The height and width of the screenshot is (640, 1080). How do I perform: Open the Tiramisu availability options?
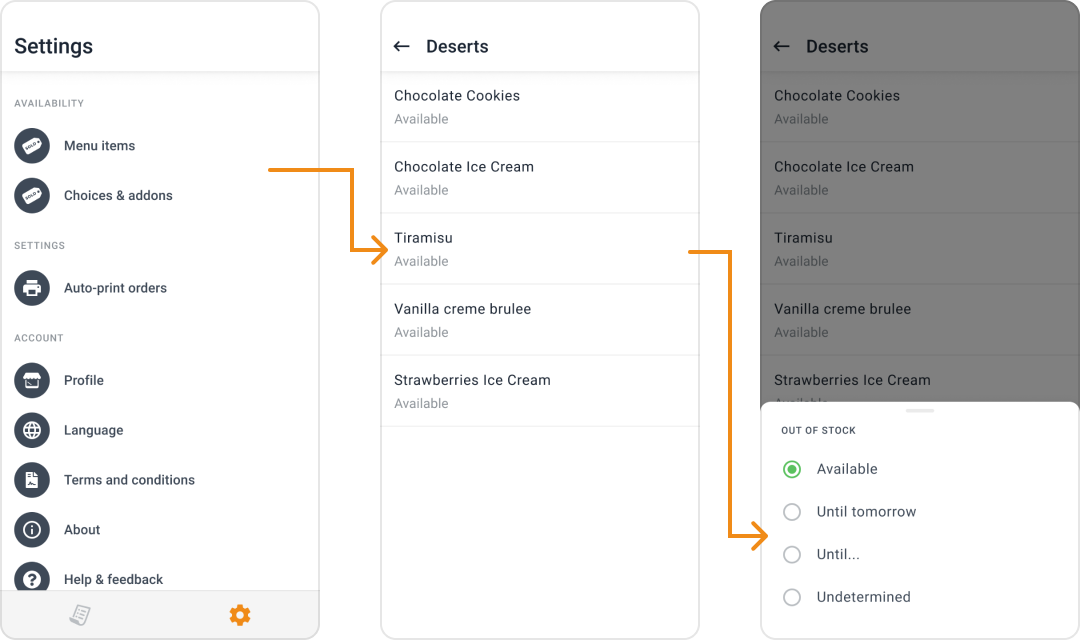540,247
